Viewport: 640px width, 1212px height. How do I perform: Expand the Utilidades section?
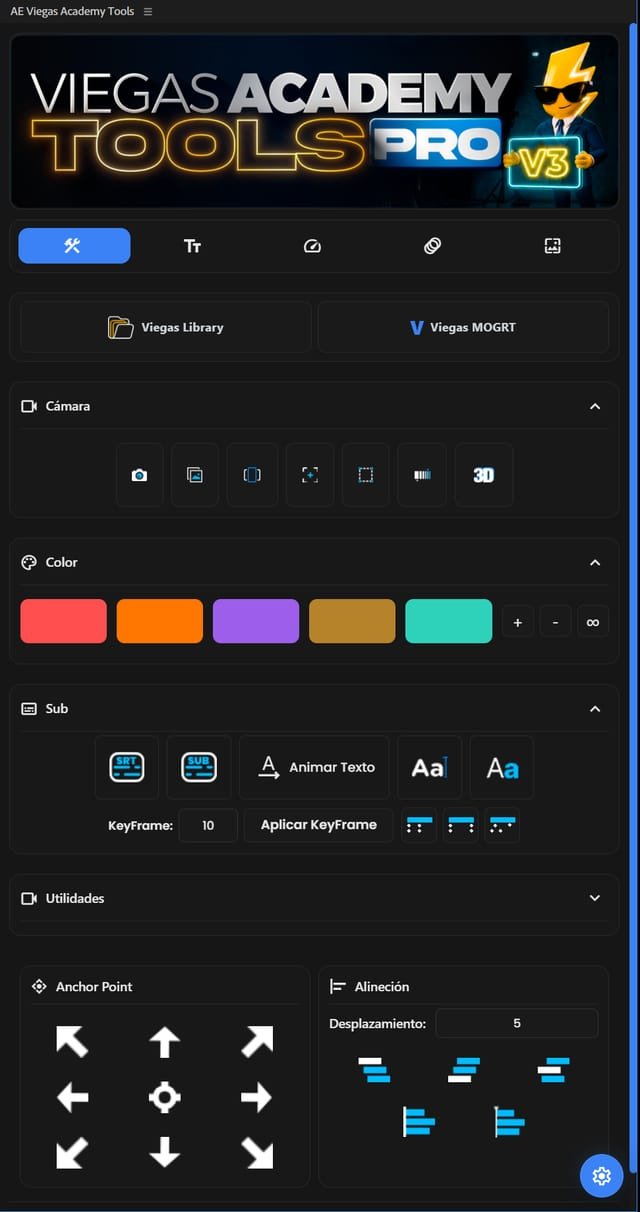click(x=595, y=898)
